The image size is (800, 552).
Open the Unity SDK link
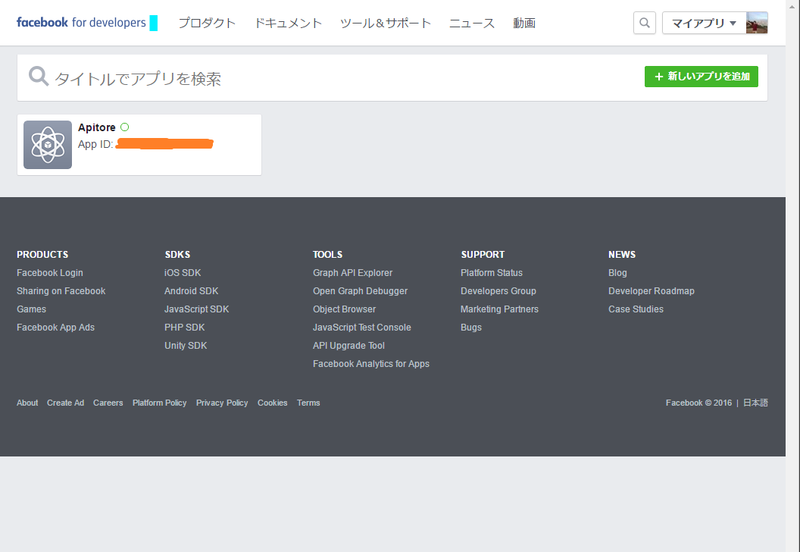click(x=185, y=345)
